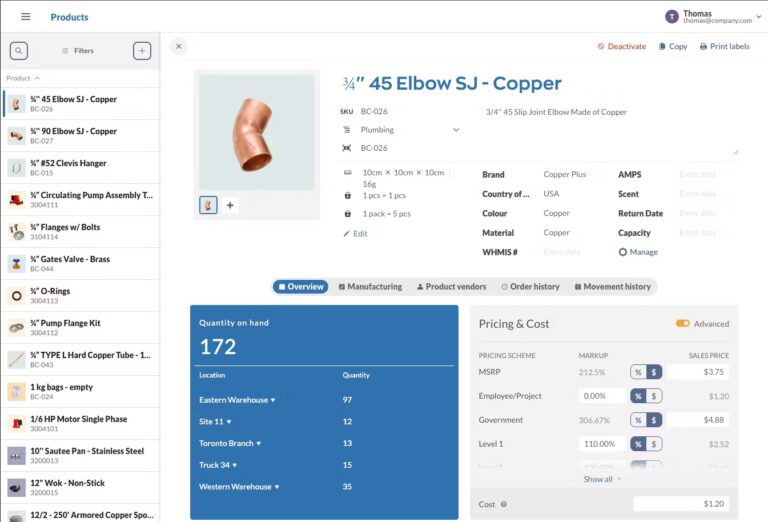Click package icon beside 1 pcs = 1 pcs
The image size is (768, 522).
coord(348,195)
